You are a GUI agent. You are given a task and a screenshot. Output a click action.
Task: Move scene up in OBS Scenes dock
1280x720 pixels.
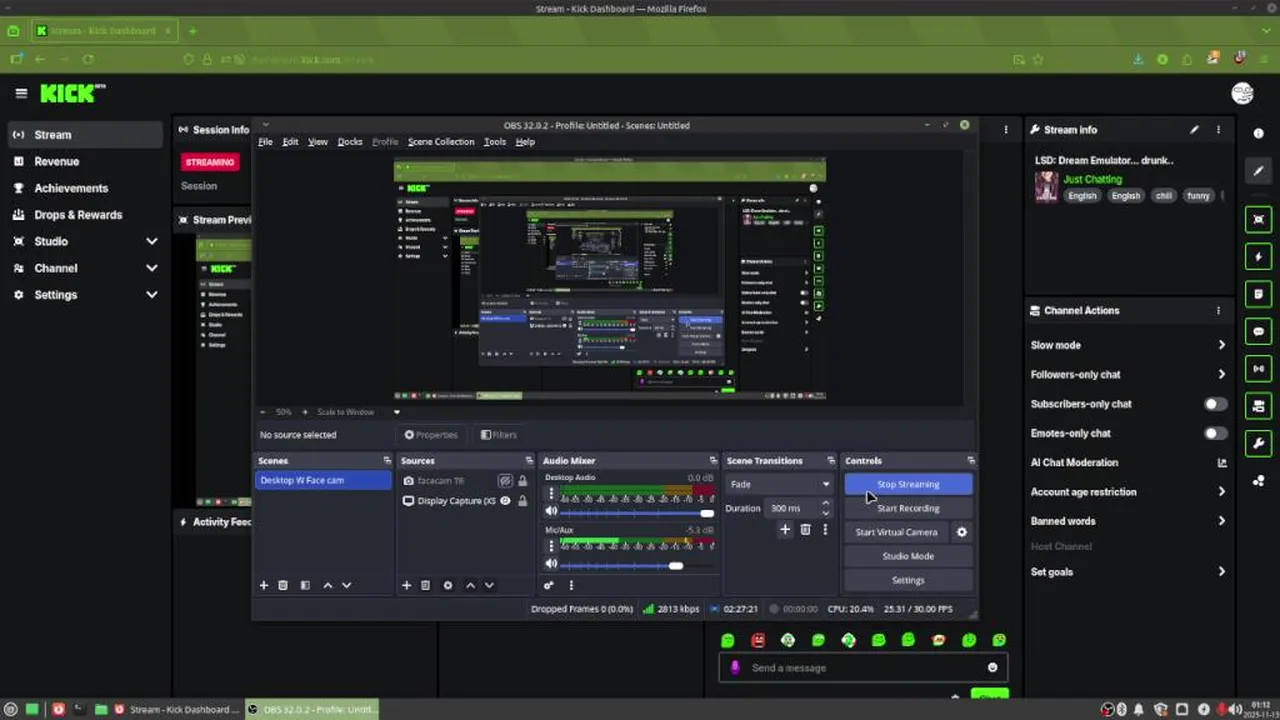[x=327, y=585]
